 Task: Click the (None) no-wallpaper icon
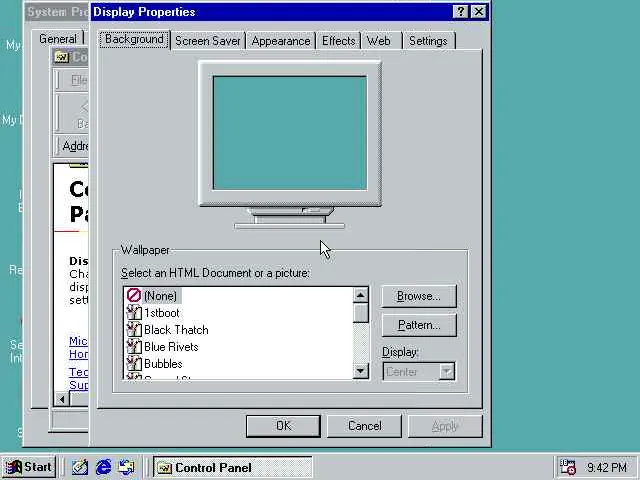coord(133,296)
